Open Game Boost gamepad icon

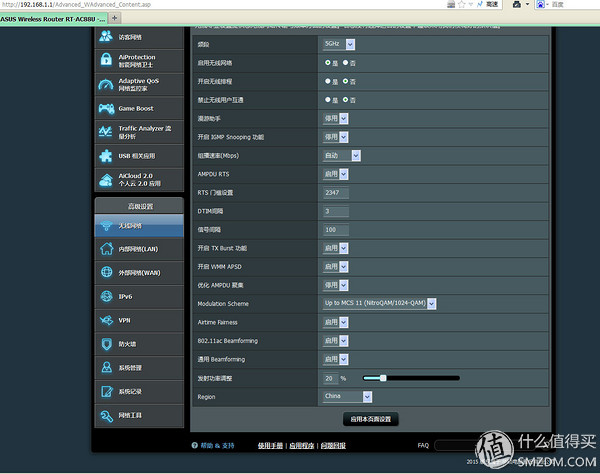[x=106, y=109]
